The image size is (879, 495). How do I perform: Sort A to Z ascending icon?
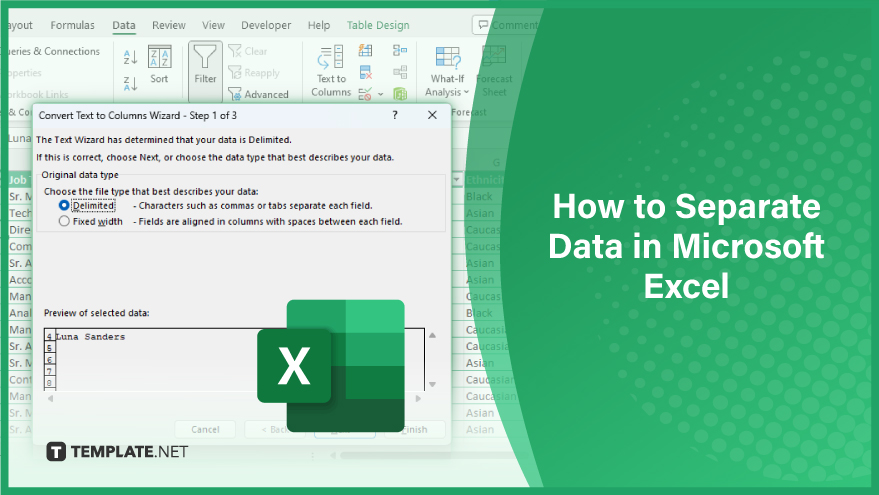coord(130,57)
